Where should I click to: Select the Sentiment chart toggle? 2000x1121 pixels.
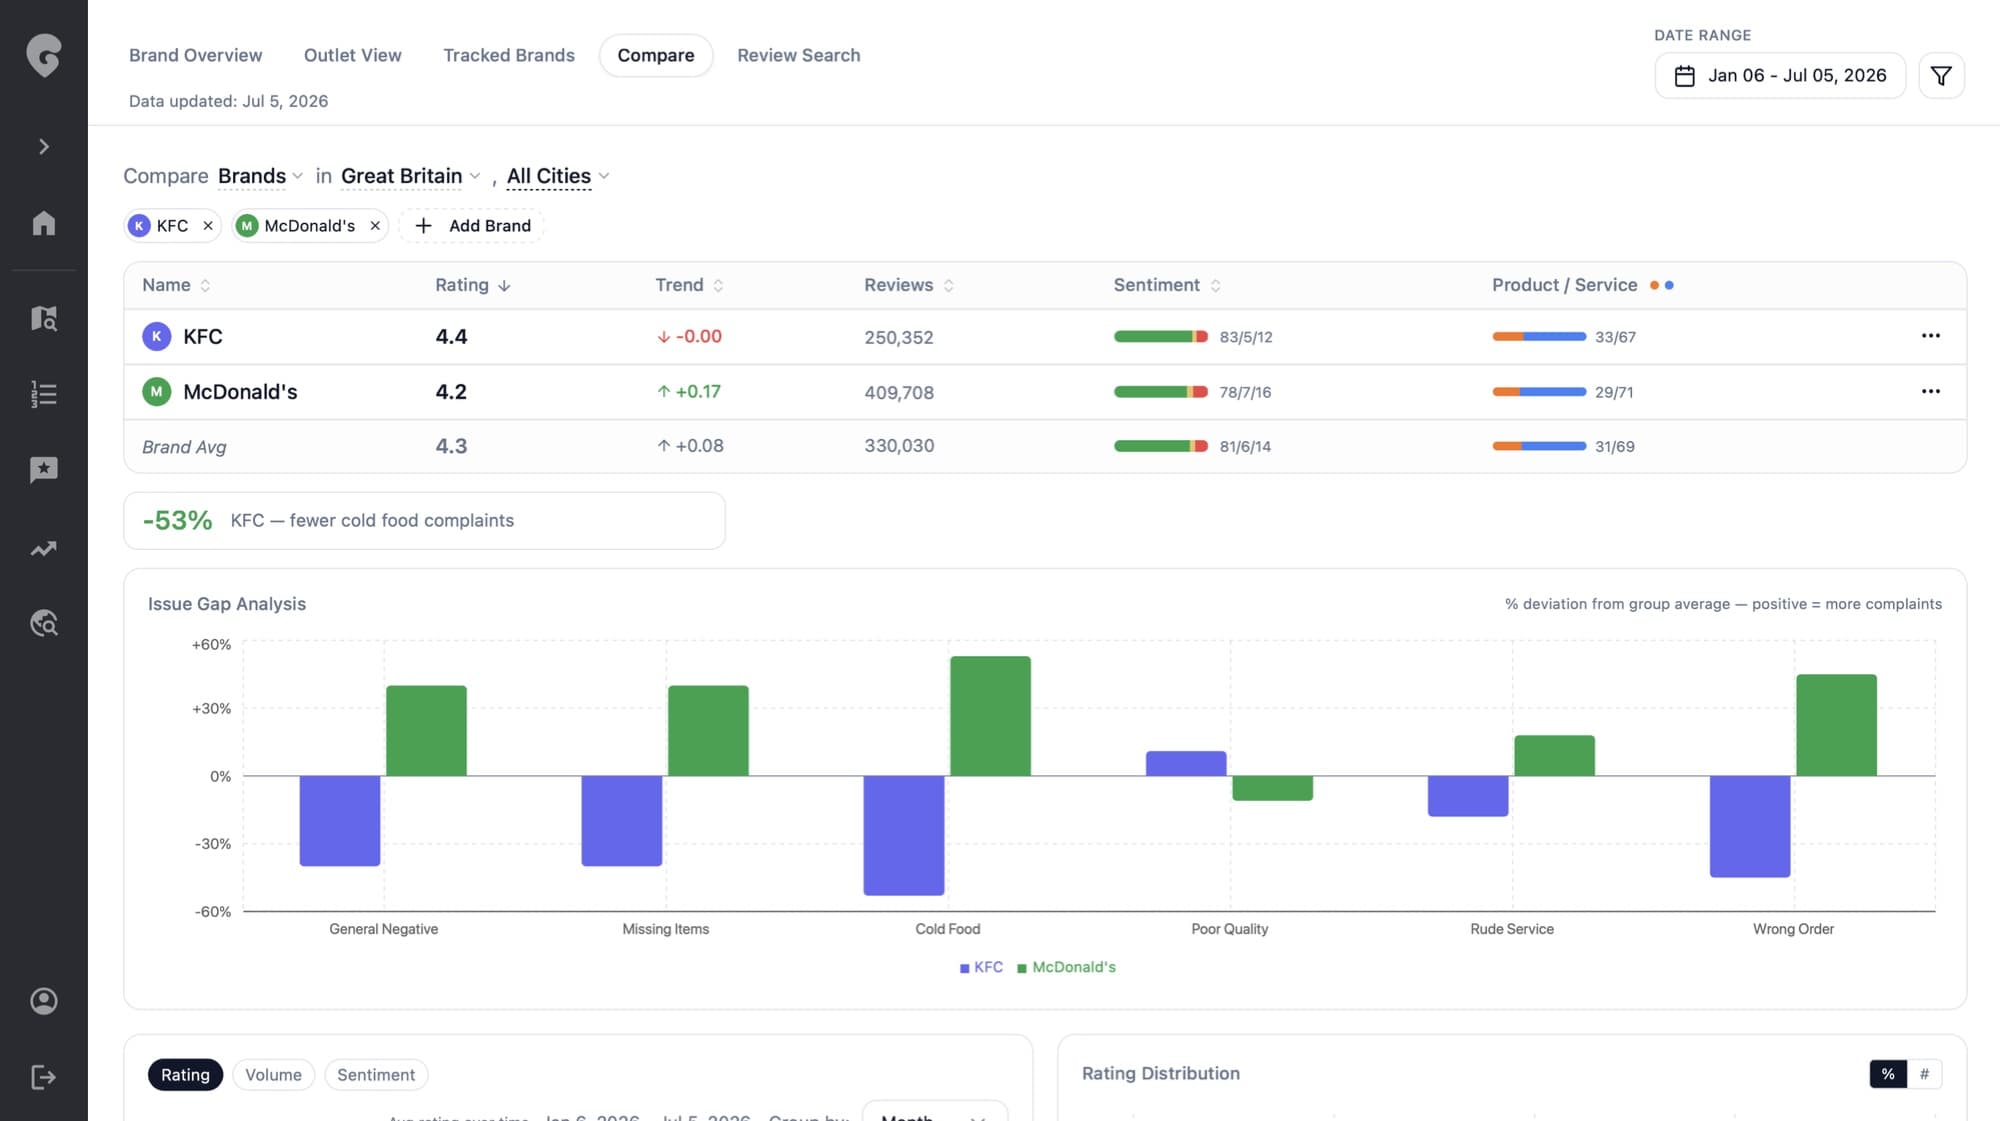click(x=376, y=1075)
